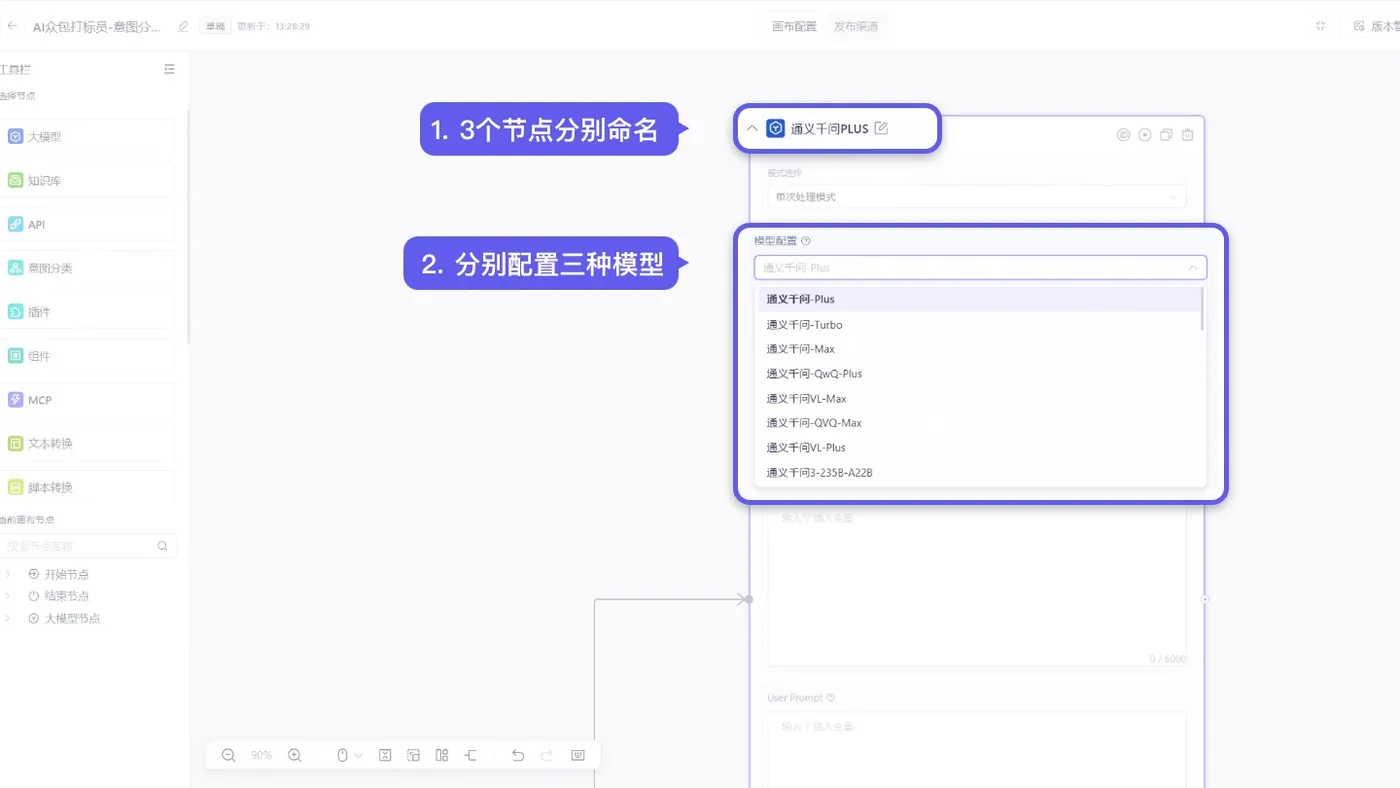Click the back arrow beside the project title
Screen dimensions: 1400x788
click(x=13, y=26)
